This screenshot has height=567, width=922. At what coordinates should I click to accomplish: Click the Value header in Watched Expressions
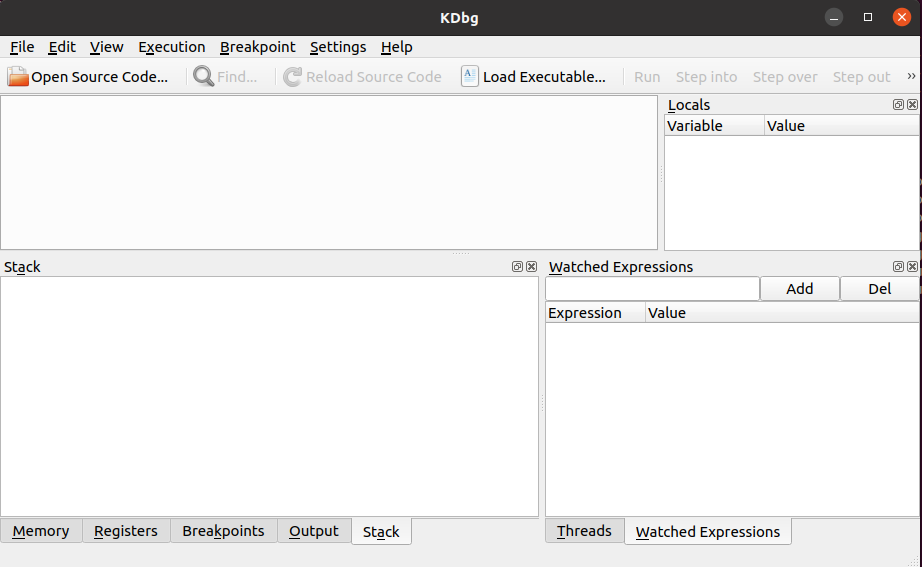point(783,313)
